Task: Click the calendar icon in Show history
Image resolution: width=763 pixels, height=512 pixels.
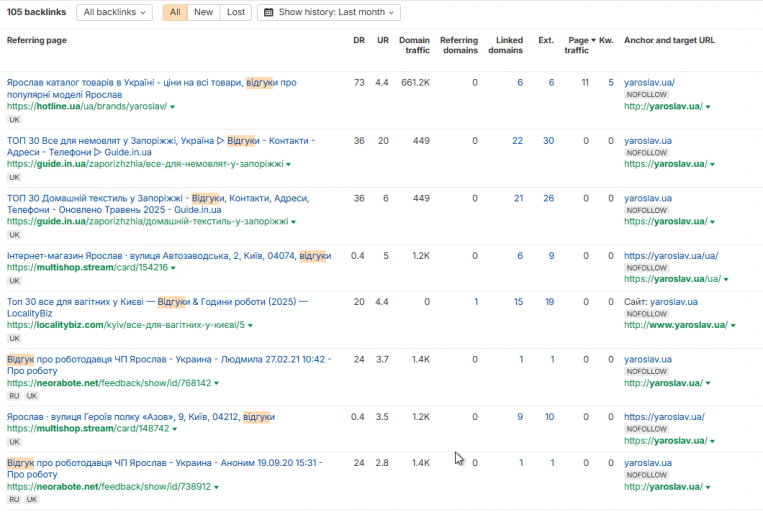Action: (x=269, y=12)
